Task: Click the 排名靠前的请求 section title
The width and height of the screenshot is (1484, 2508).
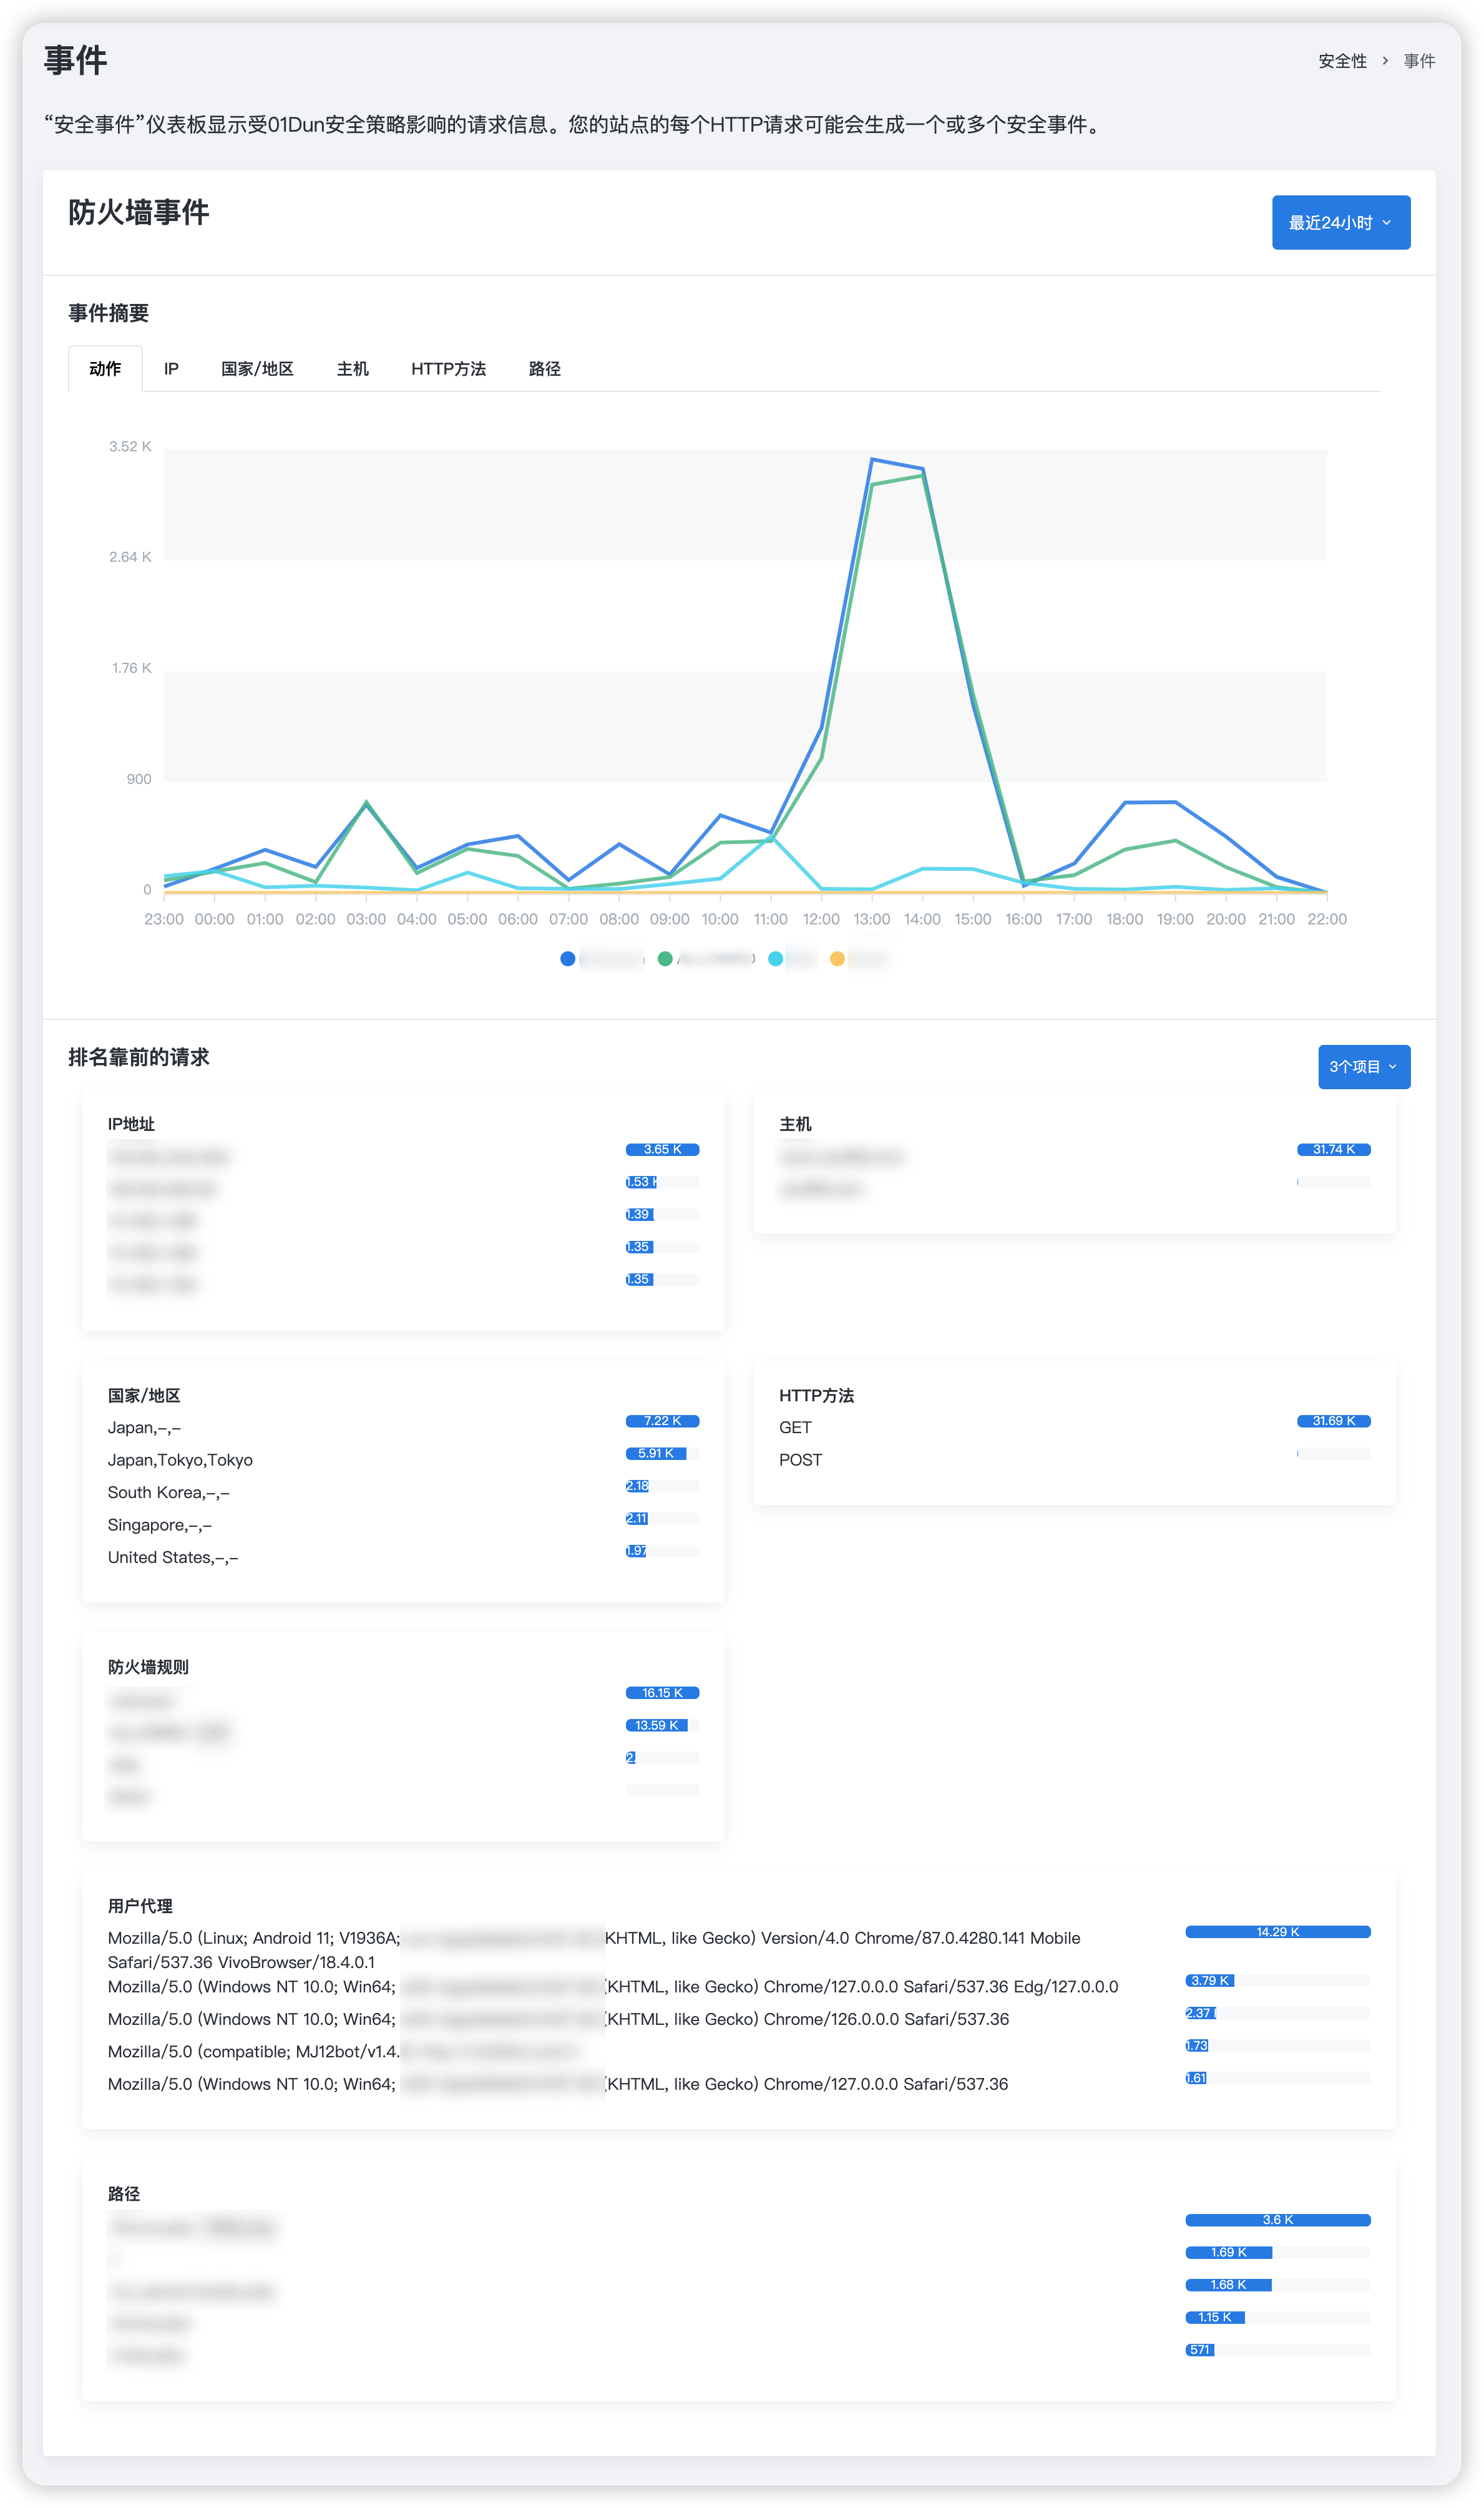Action: coord(139,1057)
